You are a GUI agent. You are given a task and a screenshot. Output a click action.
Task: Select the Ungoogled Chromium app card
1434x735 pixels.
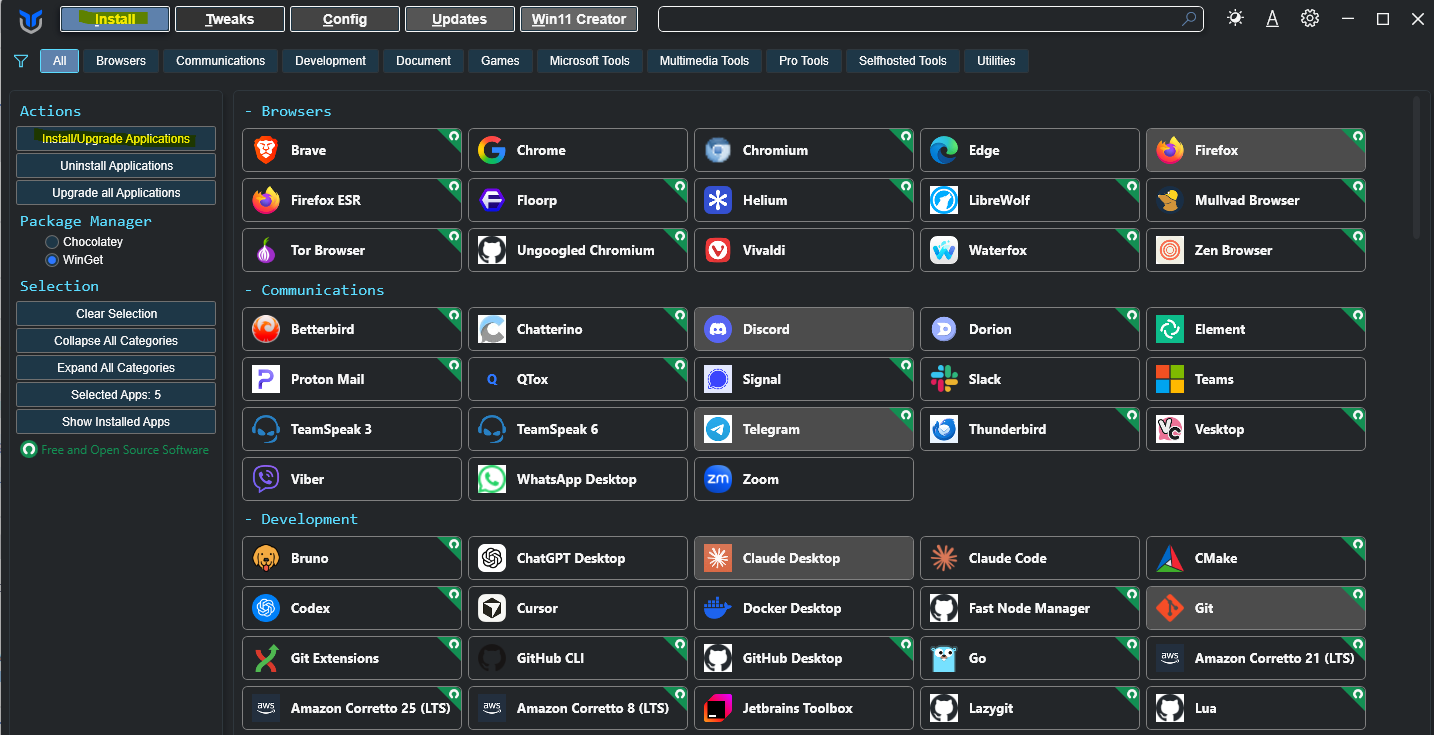(578, 250)
